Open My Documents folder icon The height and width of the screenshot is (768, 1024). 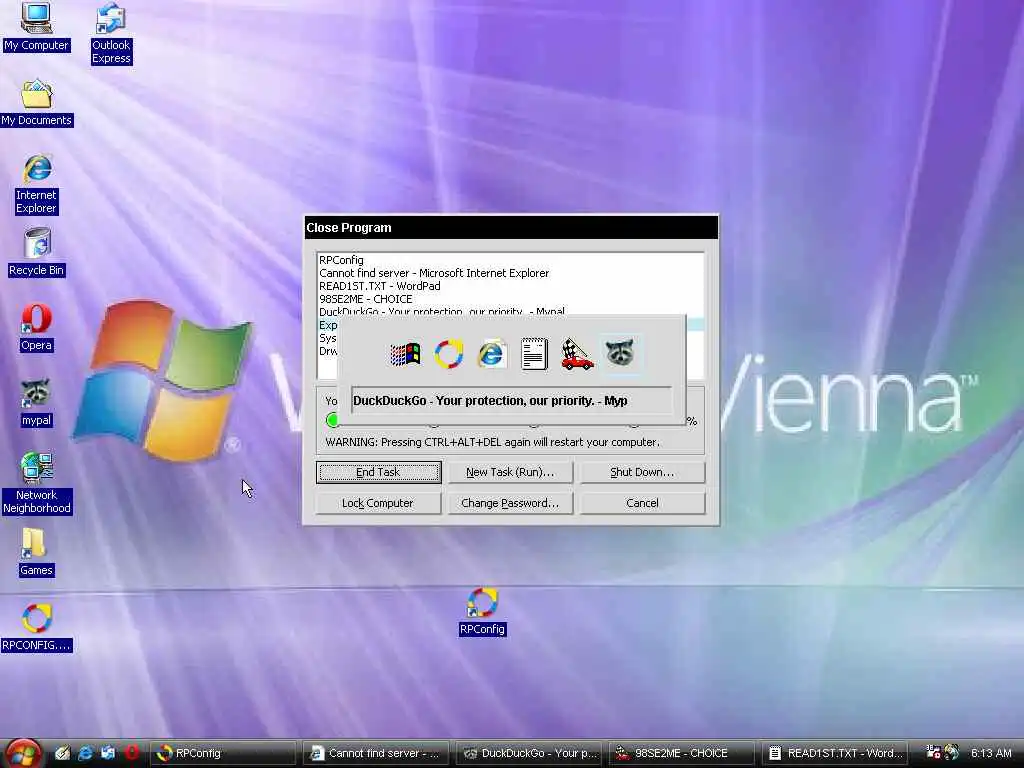[x=37, y=103]
